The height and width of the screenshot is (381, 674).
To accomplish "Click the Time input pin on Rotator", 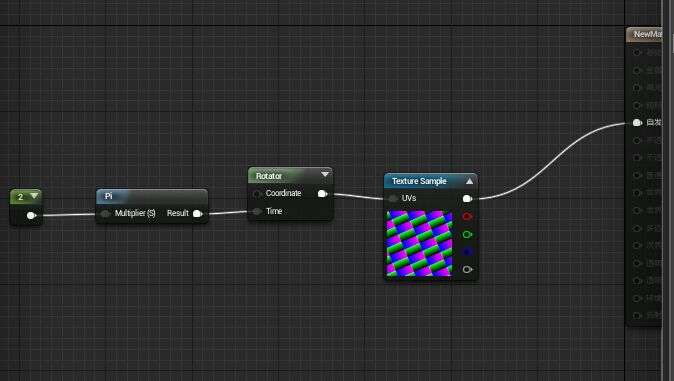I will [x=257, y=211].
